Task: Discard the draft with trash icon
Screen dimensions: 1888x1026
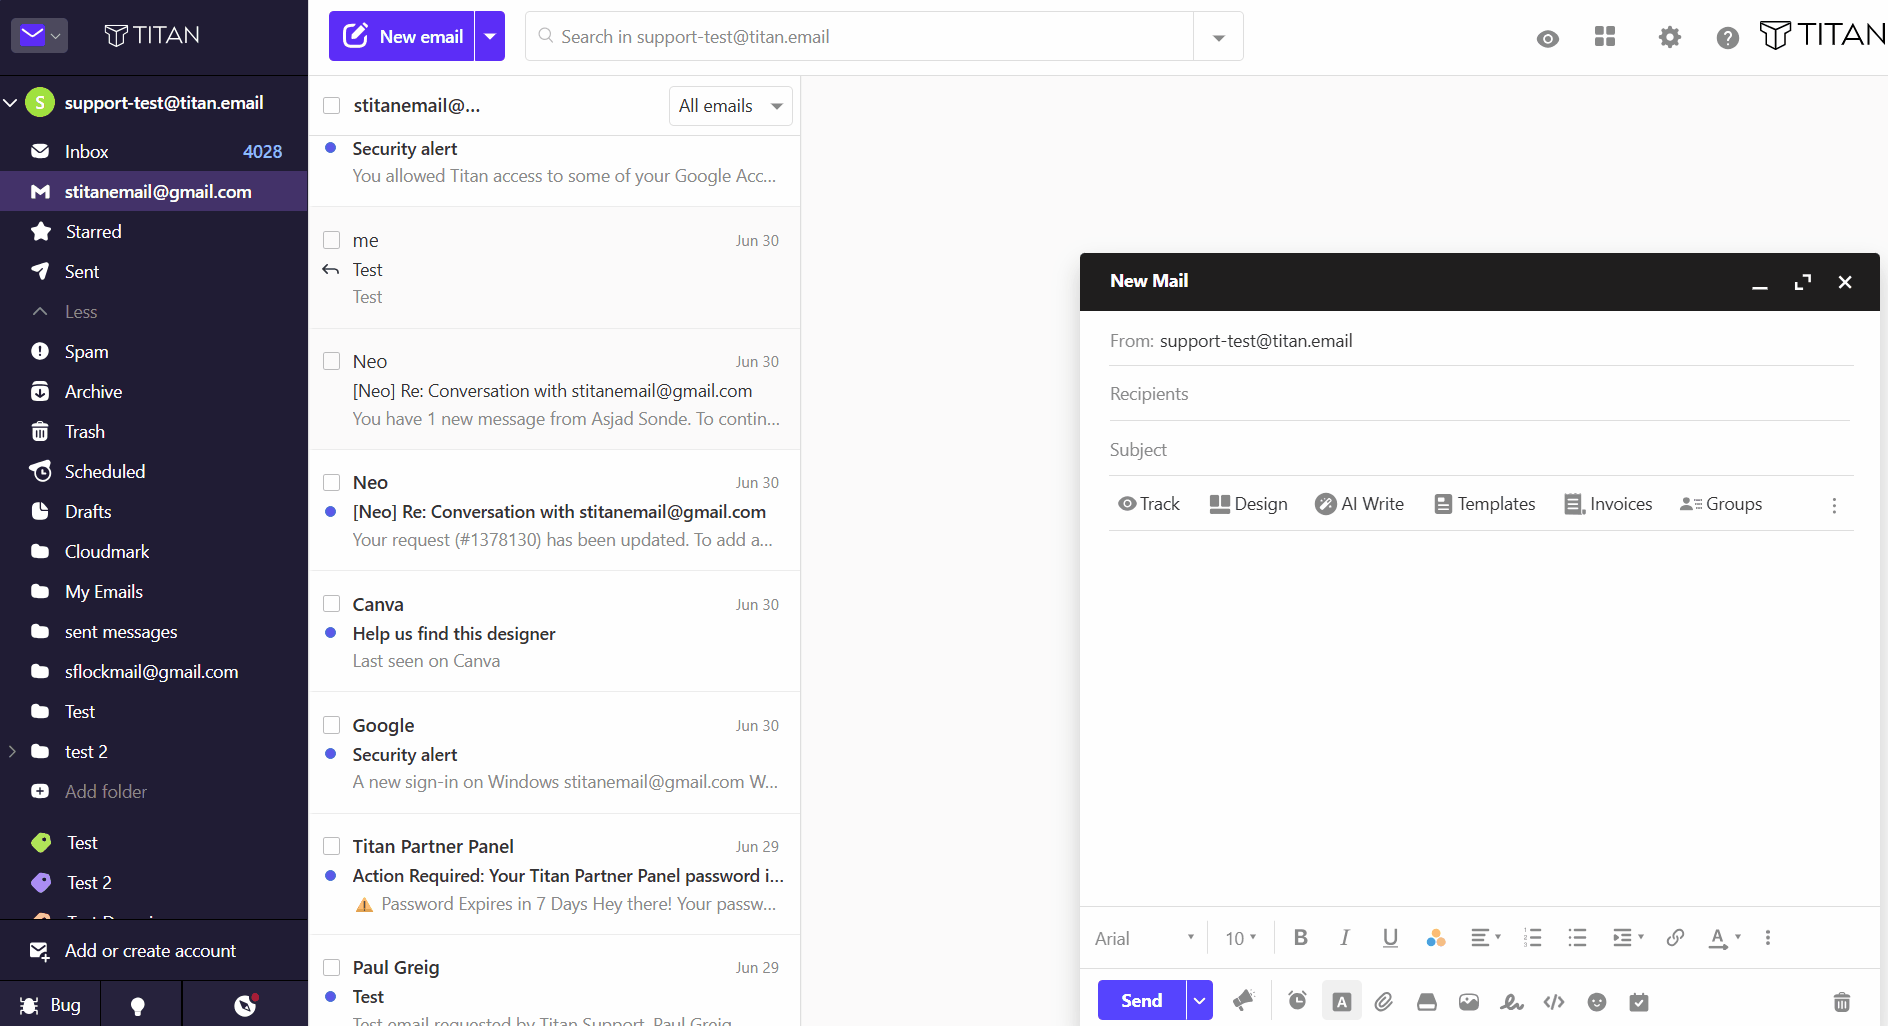Action: (1841, 1001)
